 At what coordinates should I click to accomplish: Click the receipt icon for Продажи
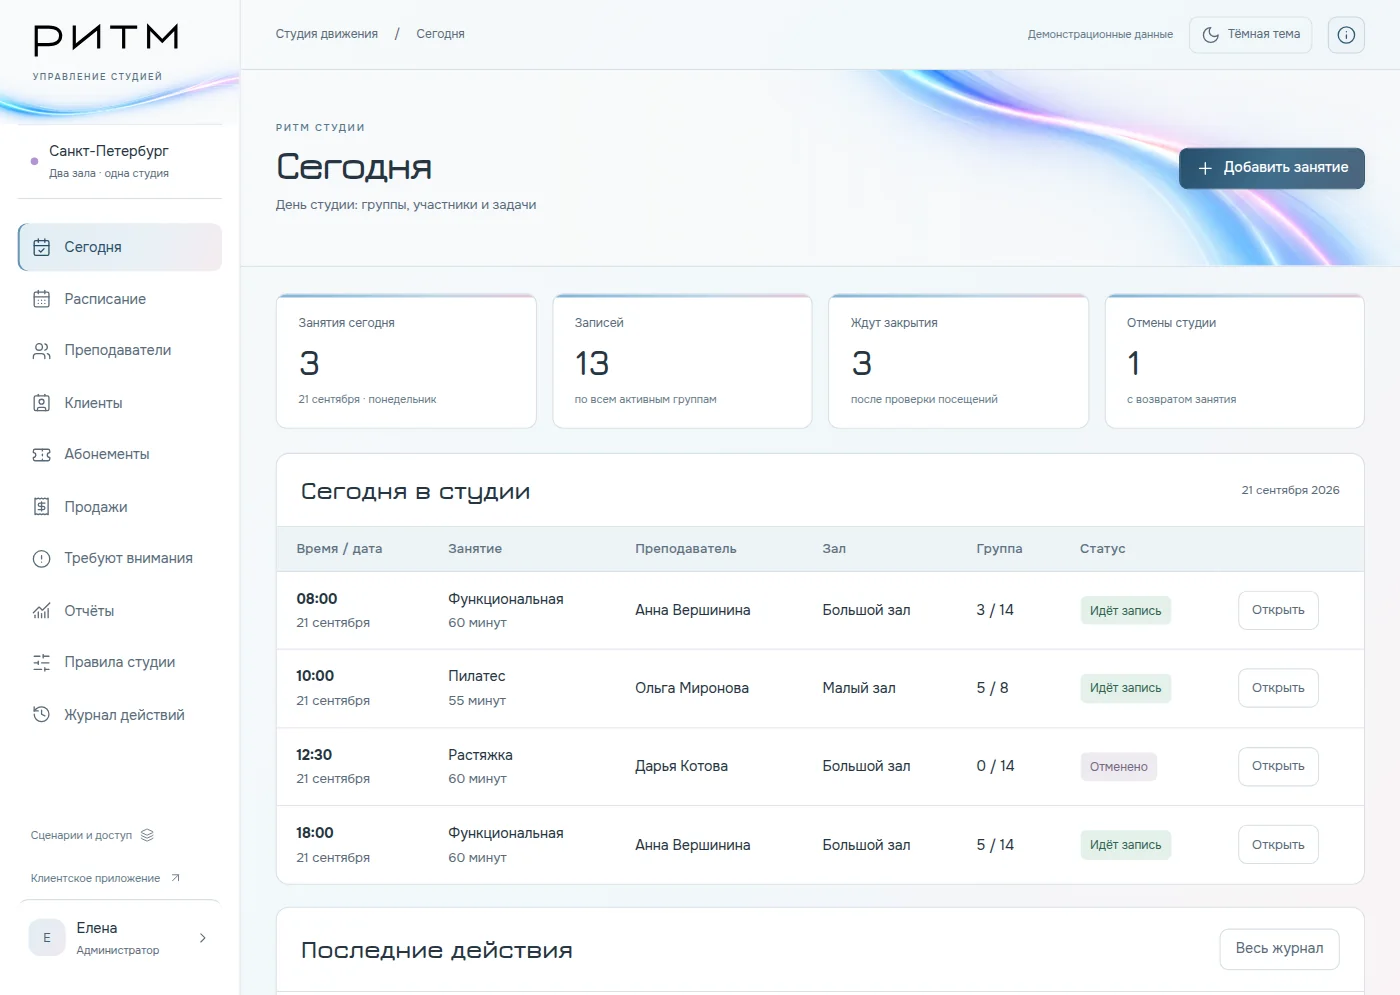(x=41, y=507)
